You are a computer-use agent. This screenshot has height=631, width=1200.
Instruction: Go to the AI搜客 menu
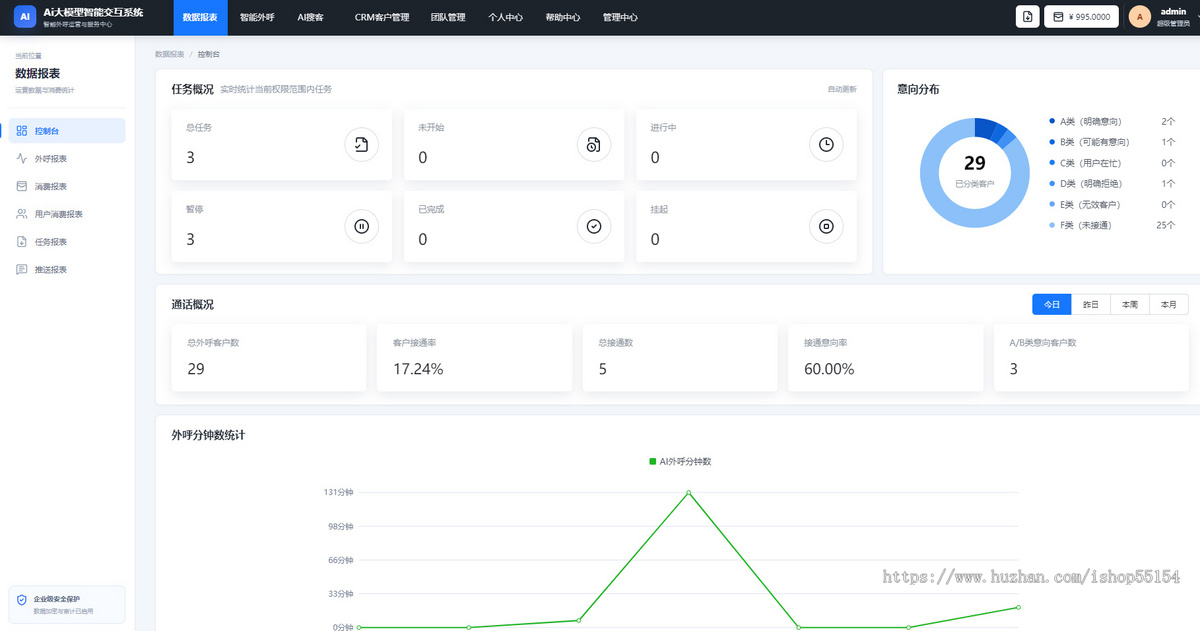click(311, 17)
